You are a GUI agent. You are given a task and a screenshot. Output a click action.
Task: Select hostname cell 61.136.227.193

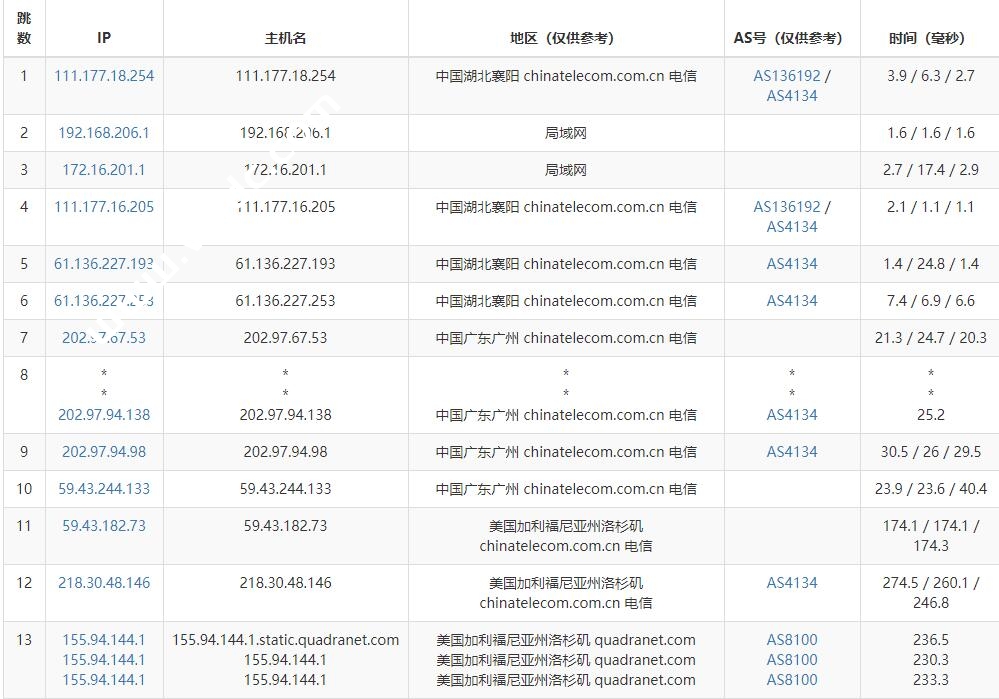click(x=285, y=264)
